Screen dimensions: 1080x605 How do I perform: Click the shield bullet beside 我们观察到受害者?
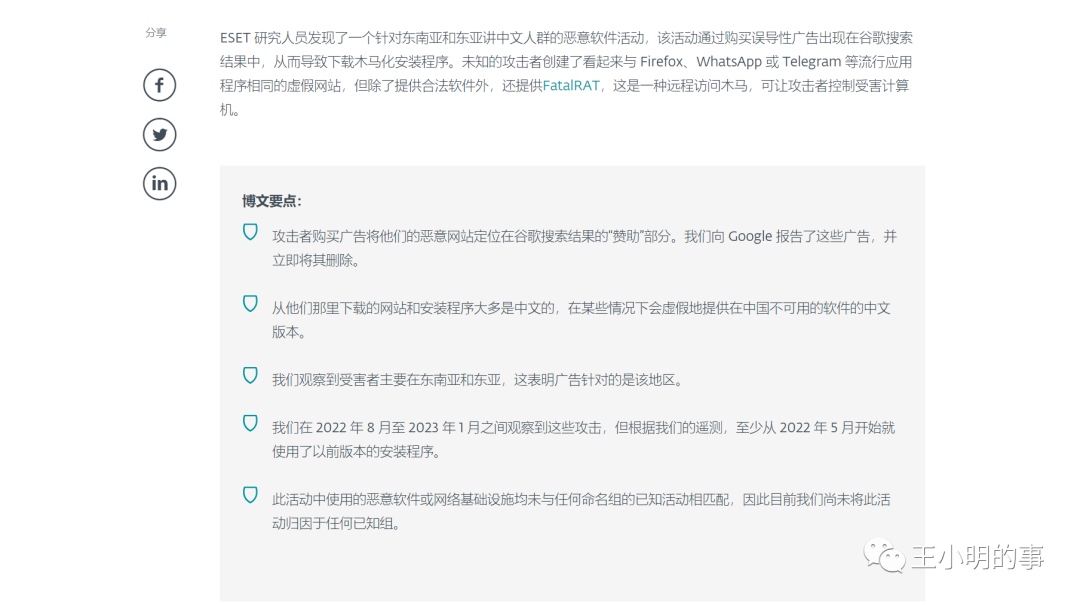pyautogui.click(x=250, y=376)
